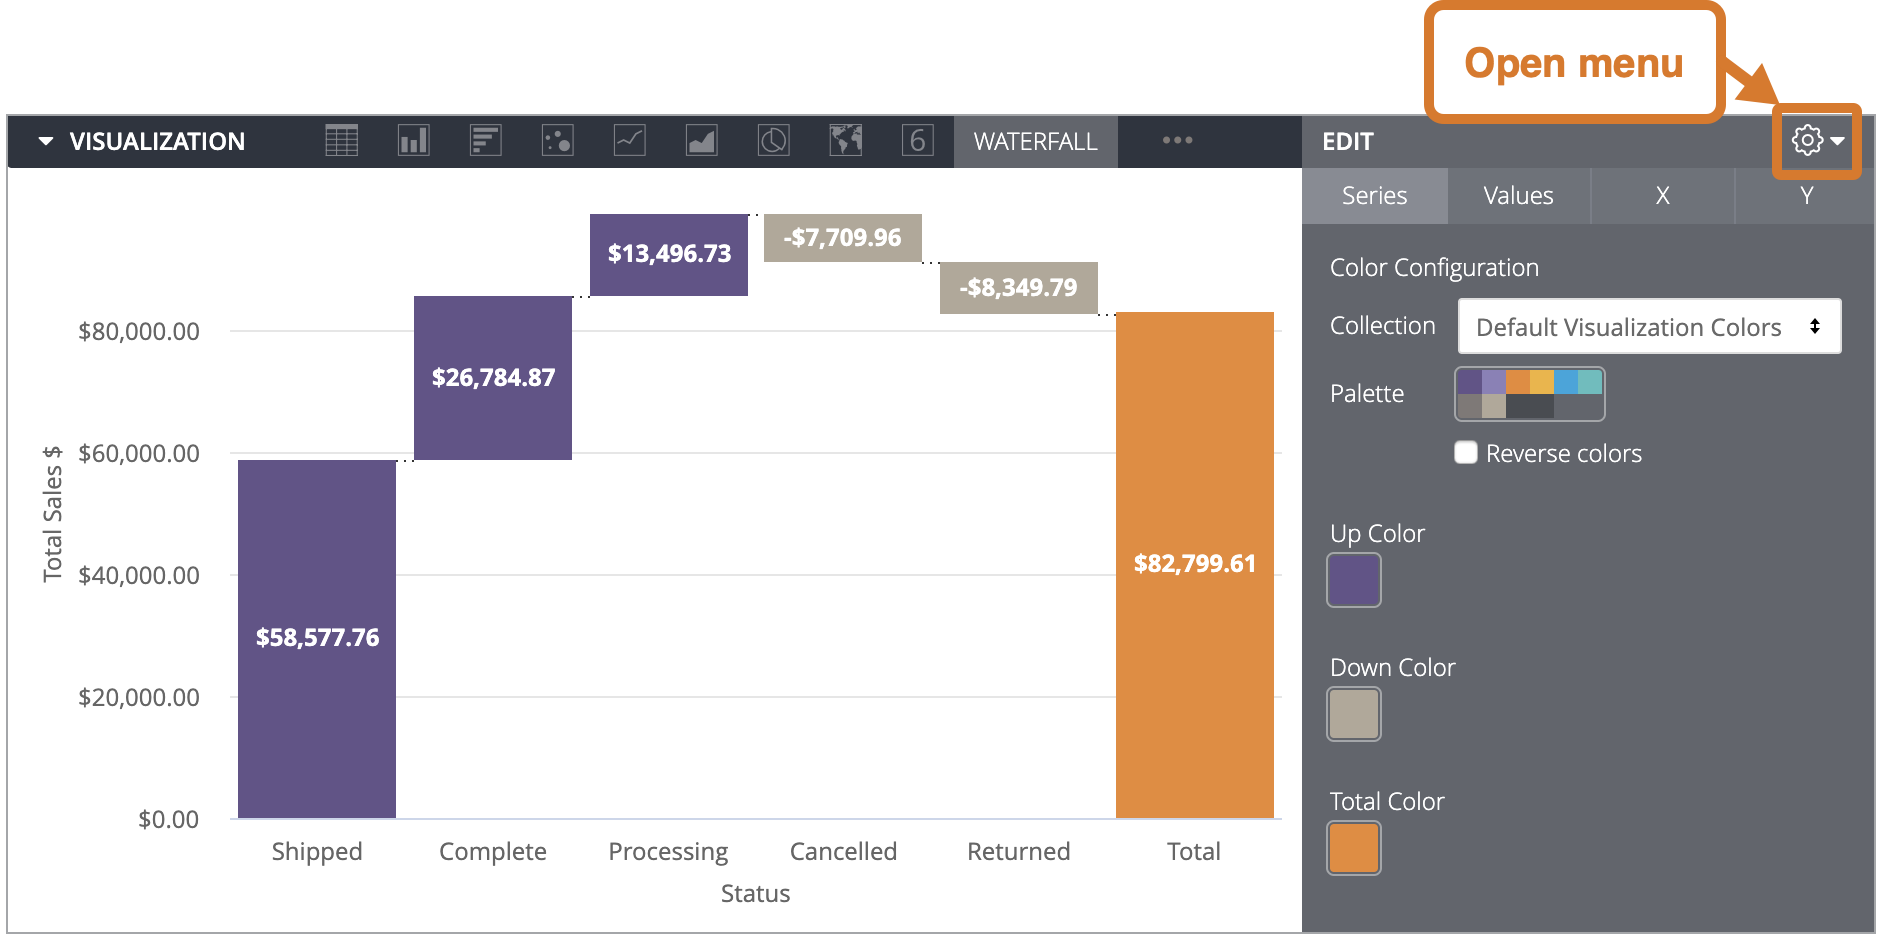Open the Values tab
Image resolution: width=1884 pixels, height=942 pixels.
click(1518, 196)
